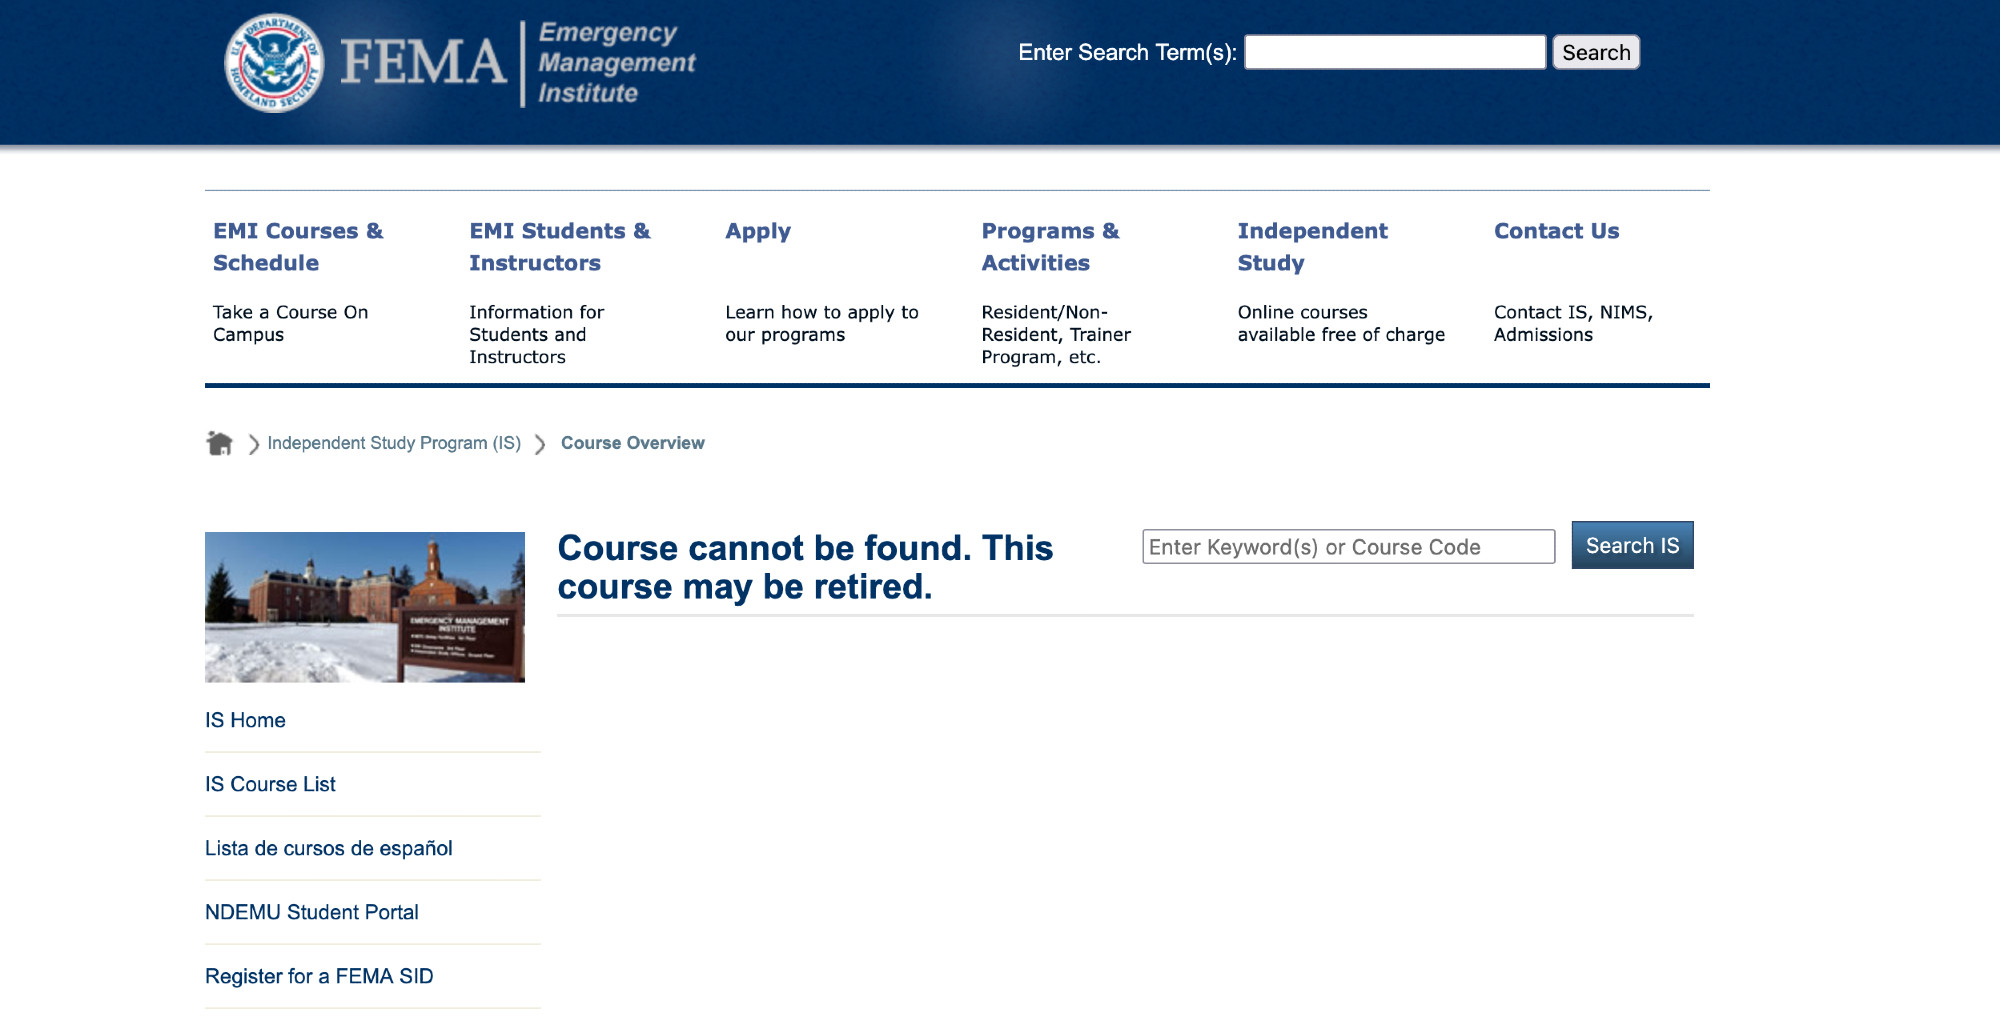Open Programs & Activities menu
The width and height of the screenshot is (2000, 1021).
pyautogui.click(x=1050, y=247)
